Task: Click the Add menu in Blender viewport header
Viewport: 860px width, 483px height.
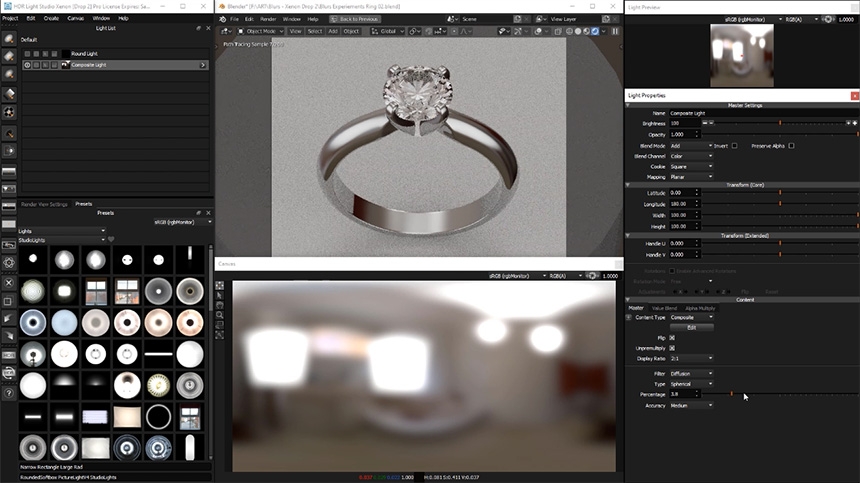Action: click(x=333, y=31)
